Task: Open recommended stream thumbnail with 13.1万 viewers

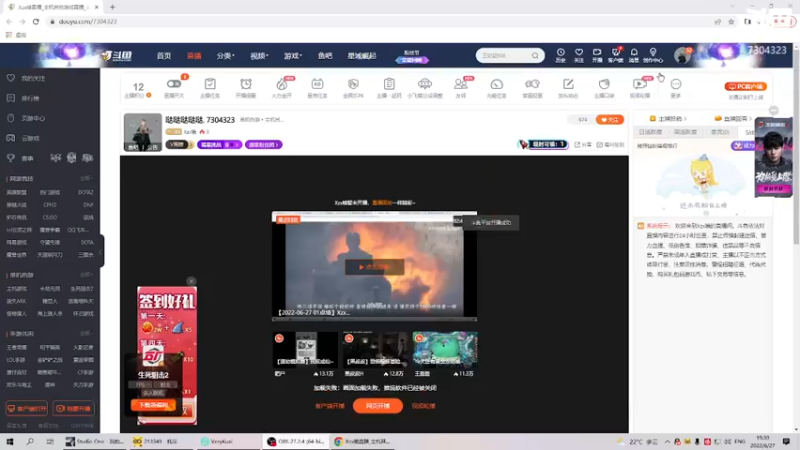Action: (x=305, y=349)
